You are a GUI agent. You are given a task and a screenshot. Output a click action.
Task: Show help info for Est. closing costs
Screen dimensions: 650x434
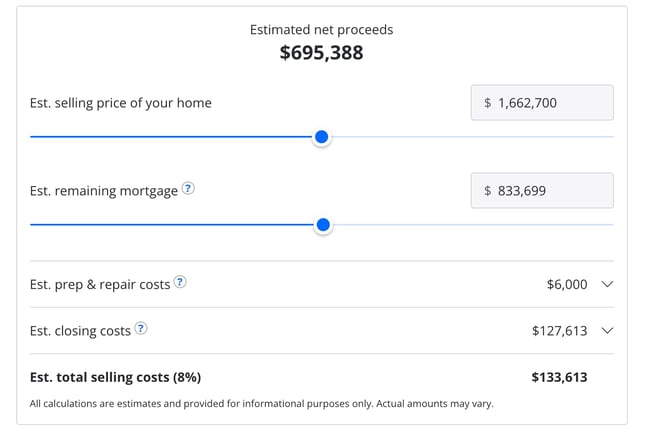click(141, 329)
